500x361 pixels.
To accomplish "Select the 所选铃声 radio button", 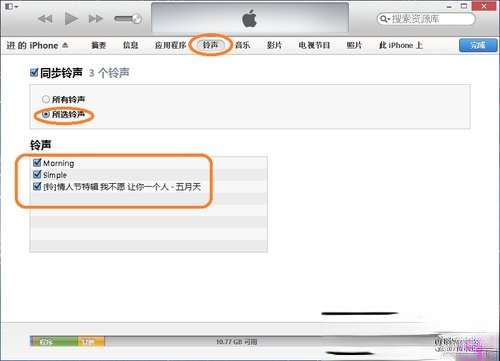I will pos(46,114).
